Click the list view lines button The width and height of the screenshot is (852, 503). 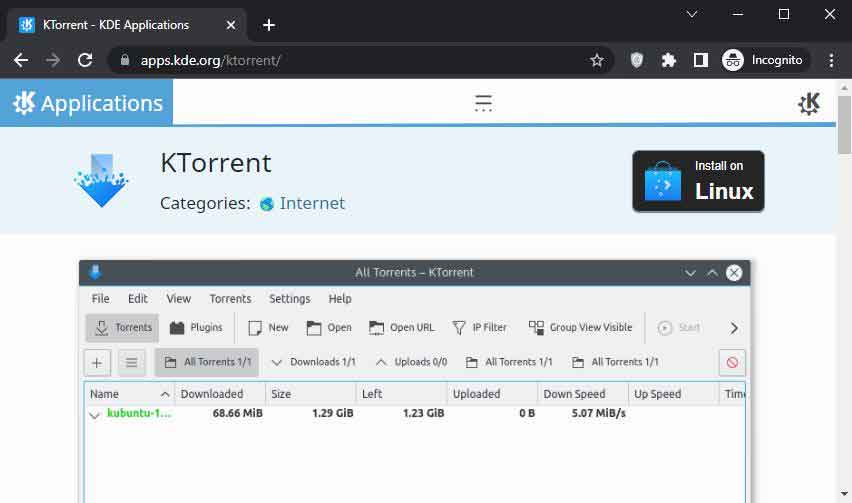[x=131, y=362]
